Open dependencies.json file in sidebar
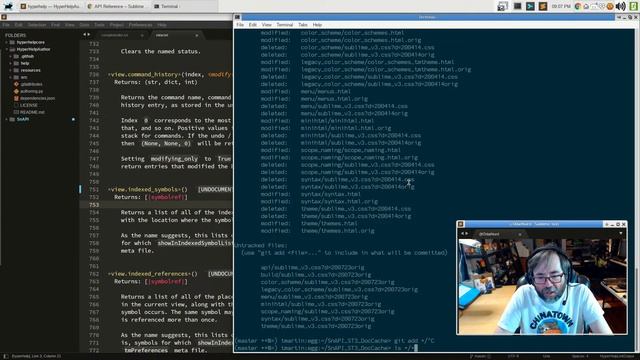 tap(37, 98)
